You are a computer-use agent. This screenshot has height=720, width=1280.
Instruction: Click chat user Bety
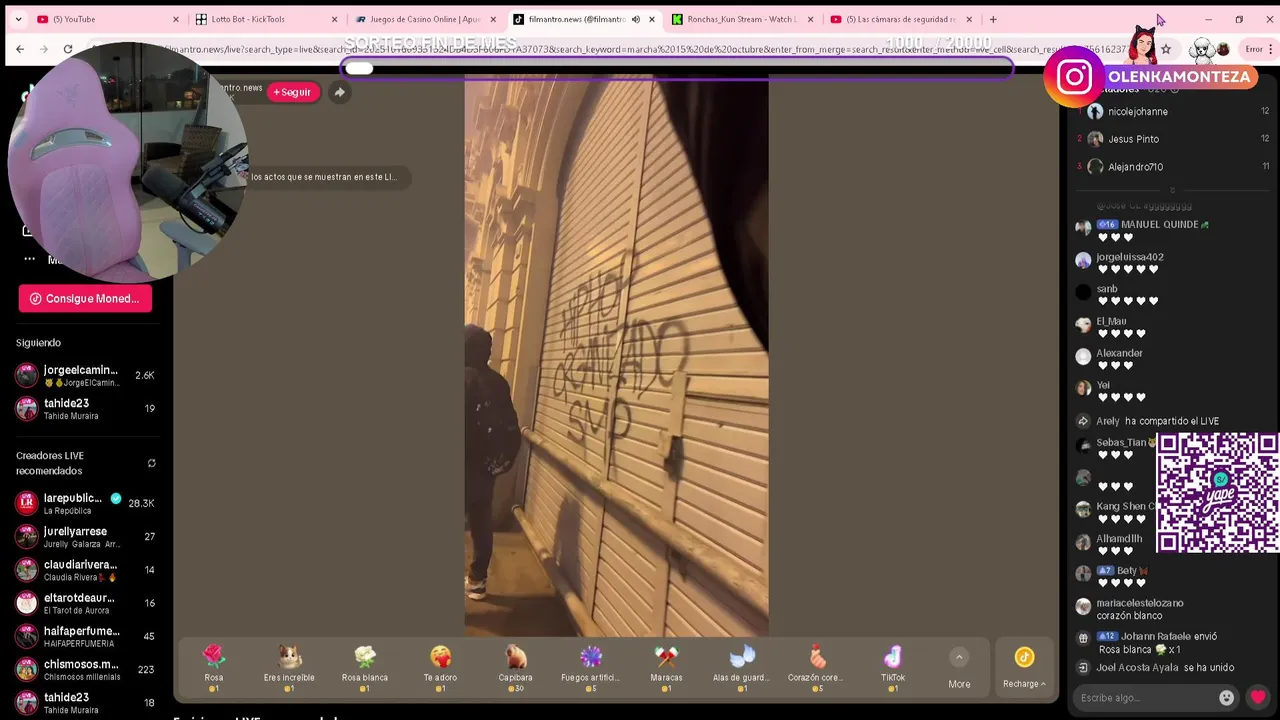pos(1126,571)
